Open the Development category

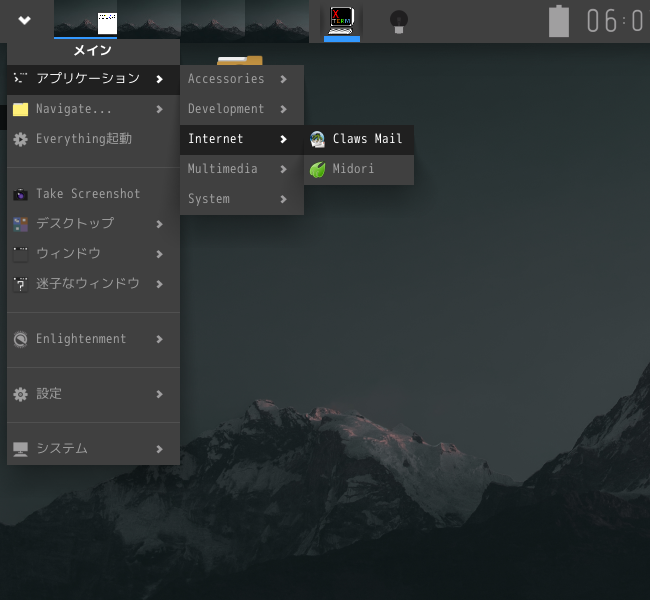tap(242, 109)
